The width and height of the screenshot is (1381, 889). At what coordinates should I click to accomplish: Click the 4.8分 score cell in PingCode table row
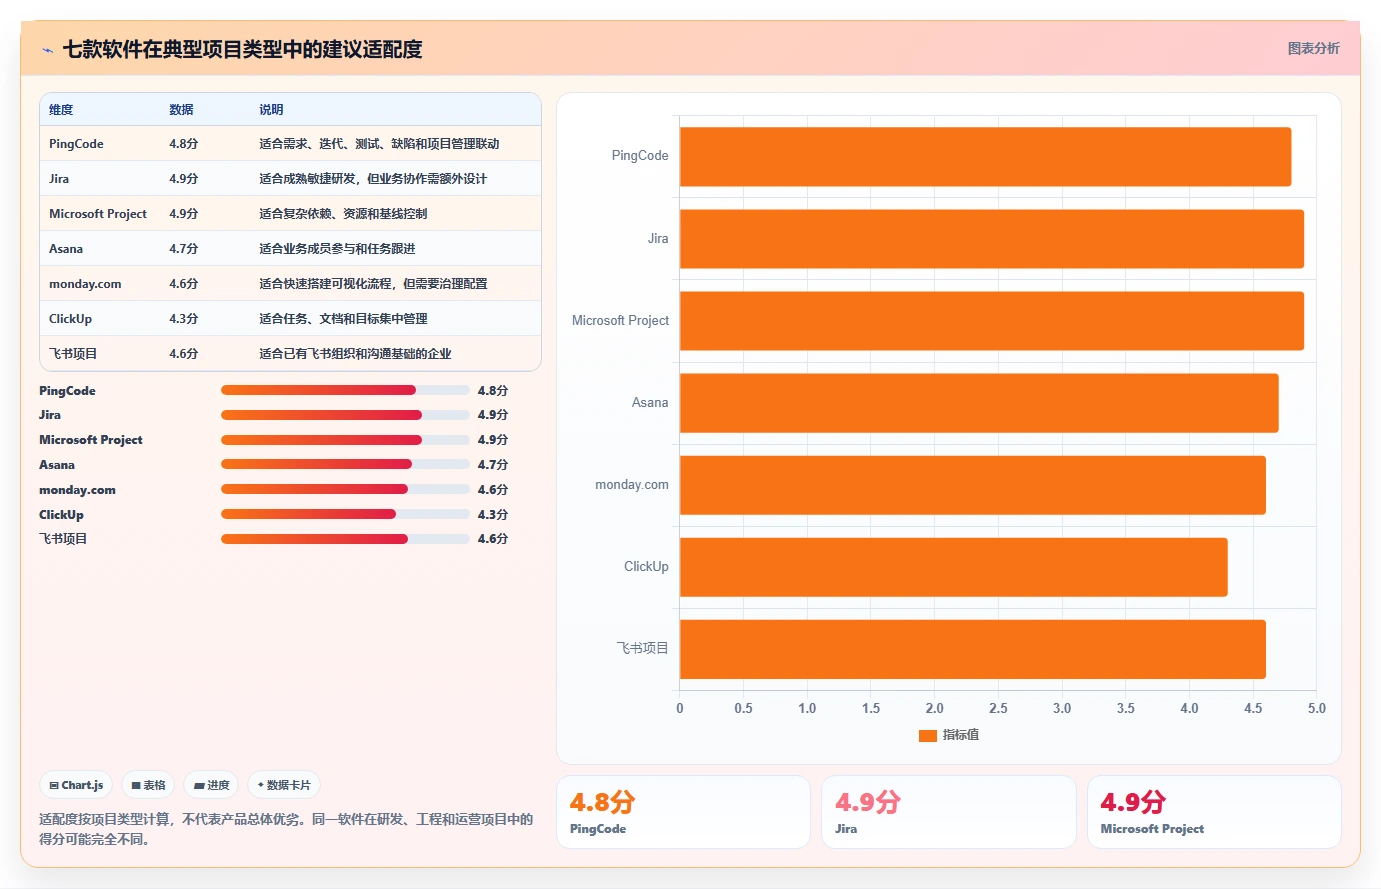[x=184, y=144]
